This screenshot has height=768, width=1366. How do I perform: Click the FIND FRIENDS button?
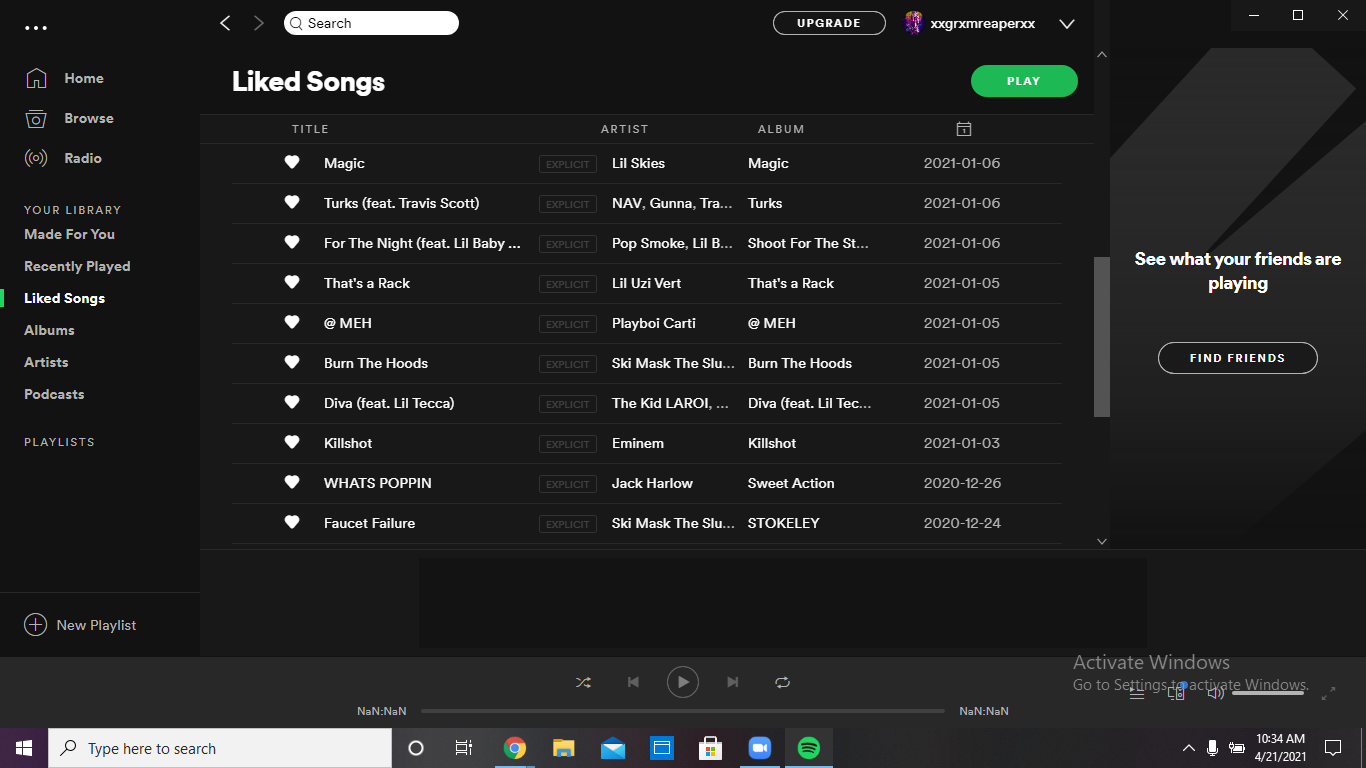click(1237, 358)
